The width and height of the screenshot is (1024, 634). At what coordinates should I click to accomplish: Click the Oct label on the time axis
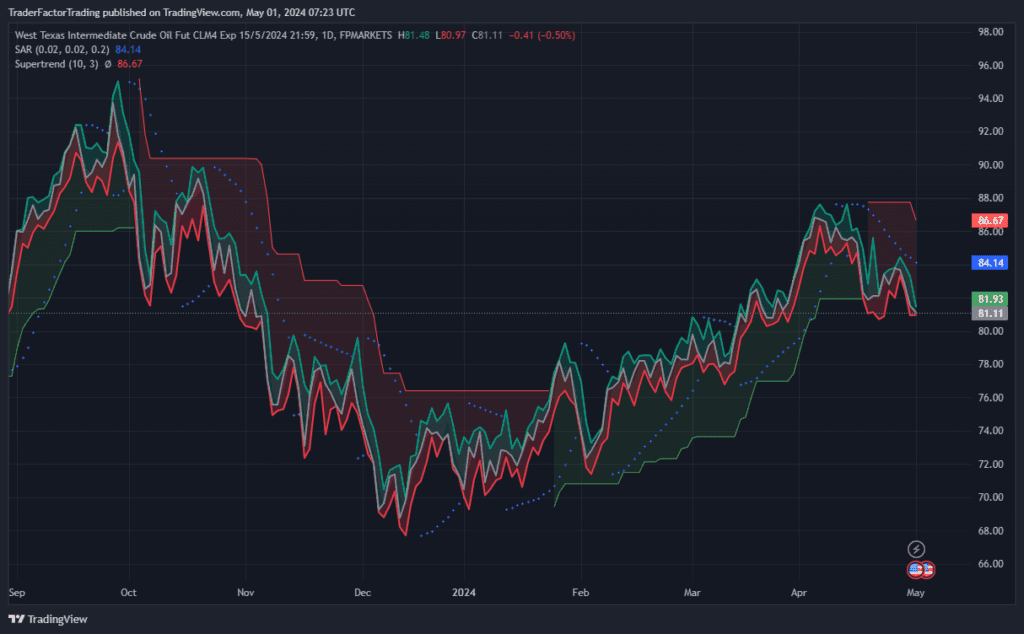pos(129,593)
